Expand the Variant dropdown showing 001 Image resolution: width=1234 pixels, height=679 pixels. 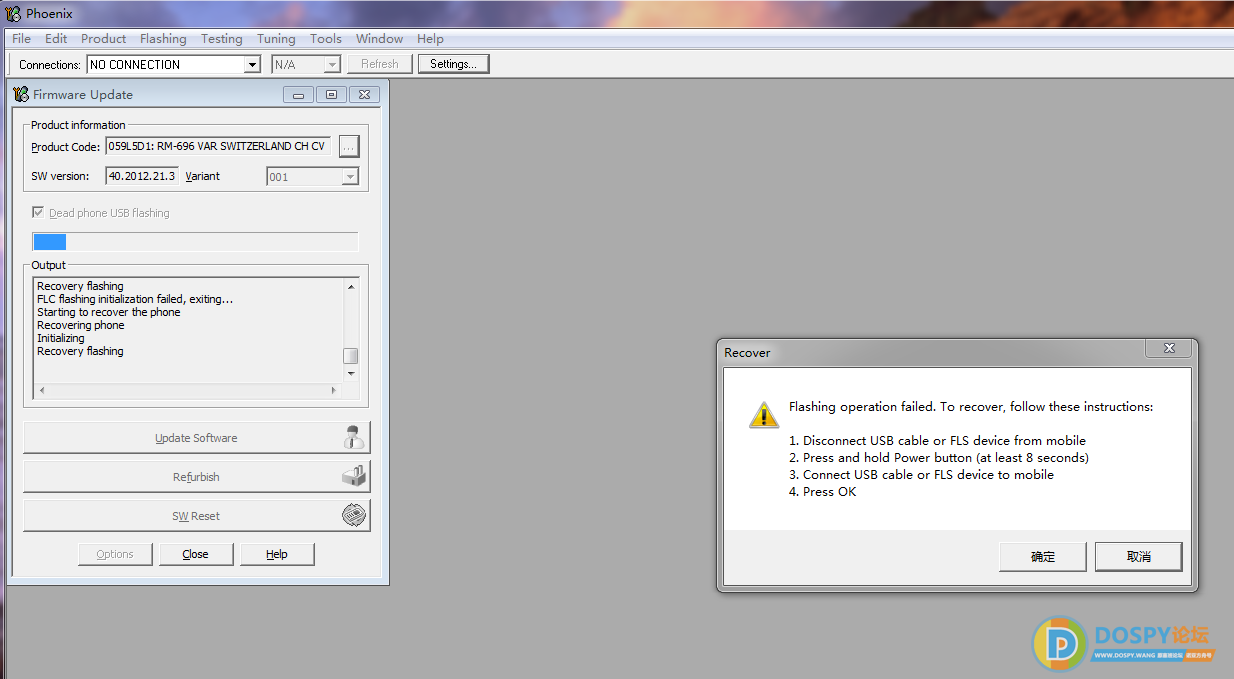pyautogui.click(x=350, y=177)
